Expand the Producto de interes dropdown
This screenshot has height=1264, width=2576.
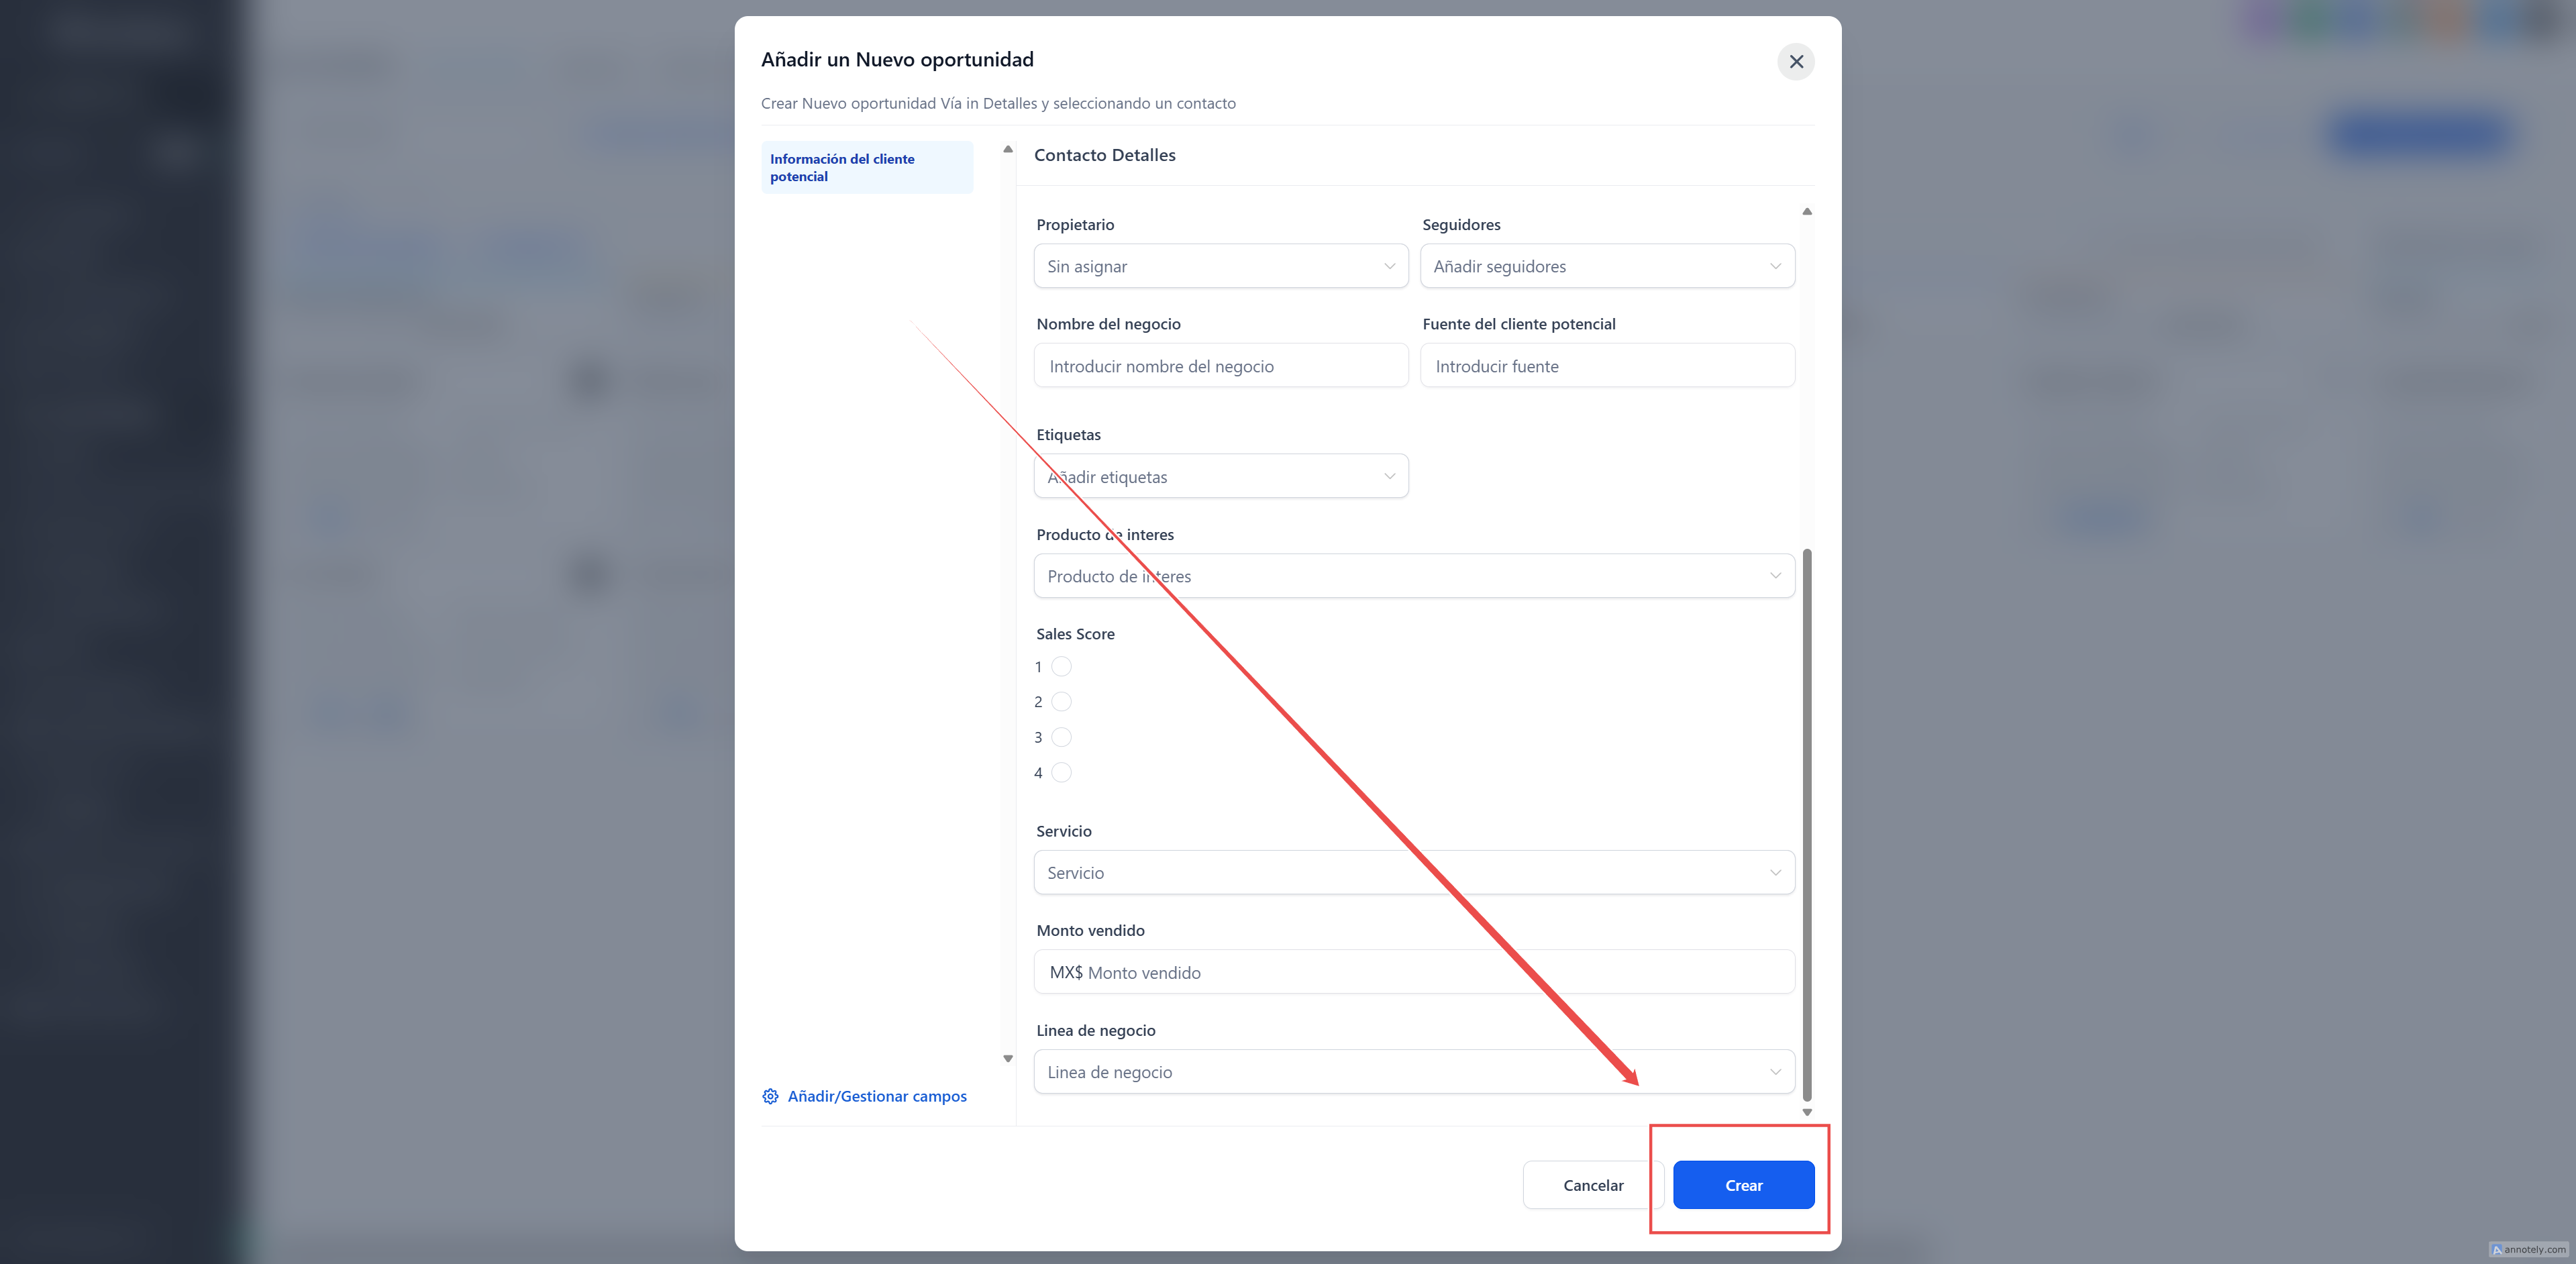(x=1413, y=576)
